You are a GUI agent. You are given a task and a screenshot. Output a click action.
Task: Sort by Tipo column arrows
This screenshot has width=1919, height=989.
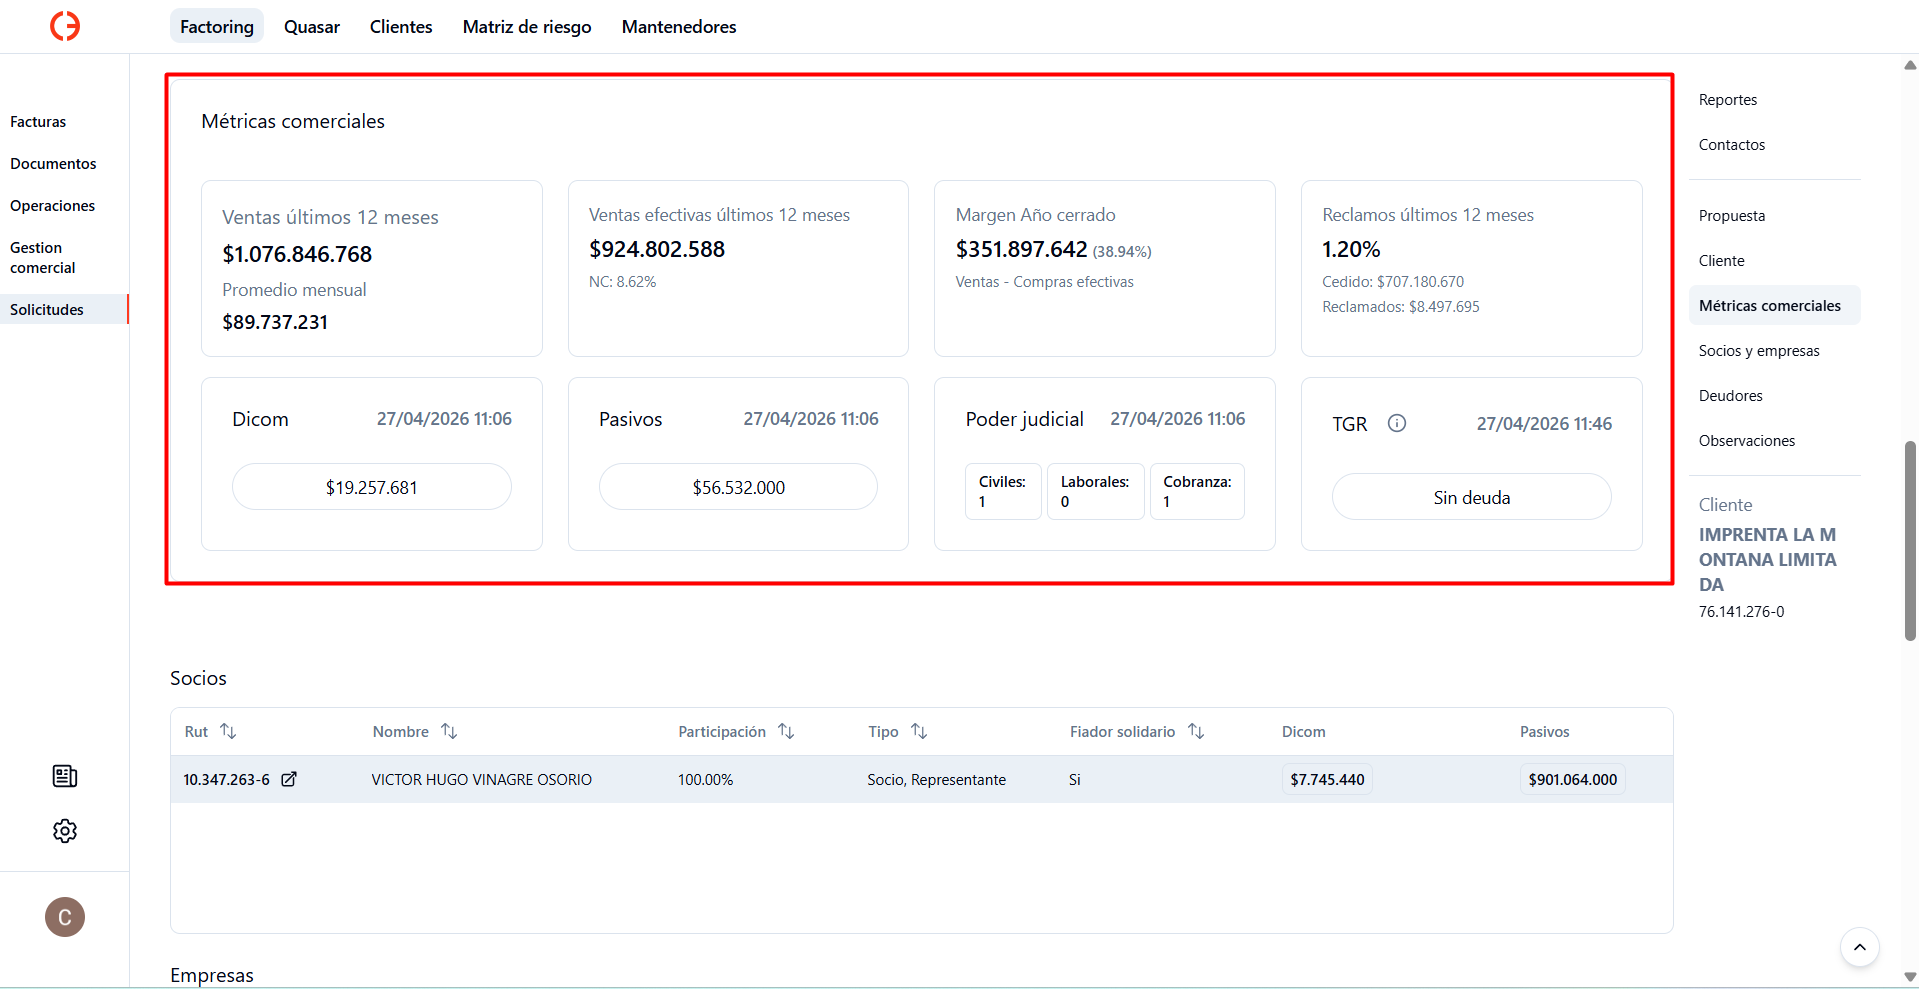tap(919, 731)
